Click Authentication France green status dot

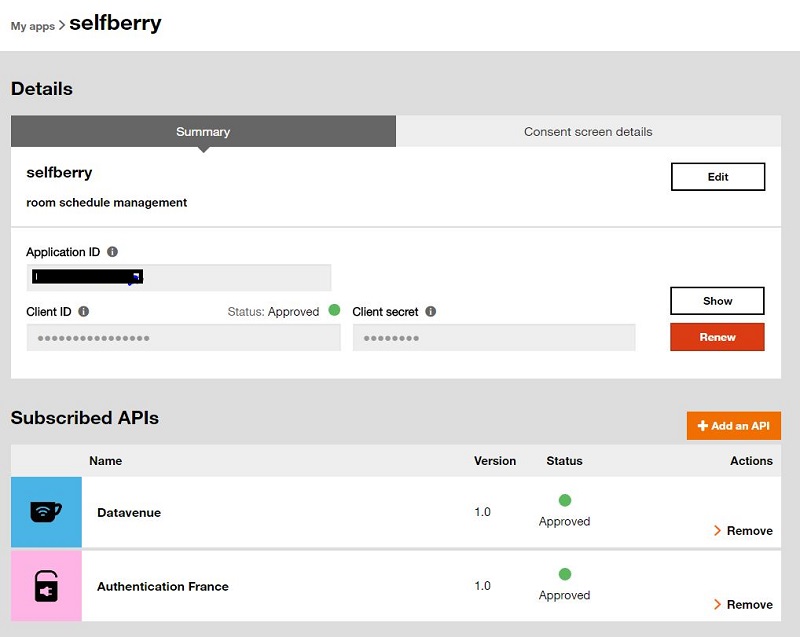coord(565,574)
